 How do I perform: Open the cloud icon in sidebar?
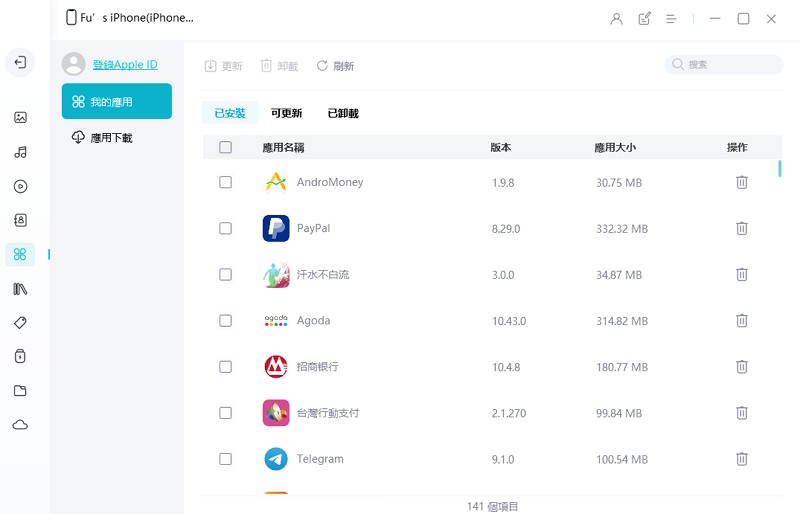[20, 425]
